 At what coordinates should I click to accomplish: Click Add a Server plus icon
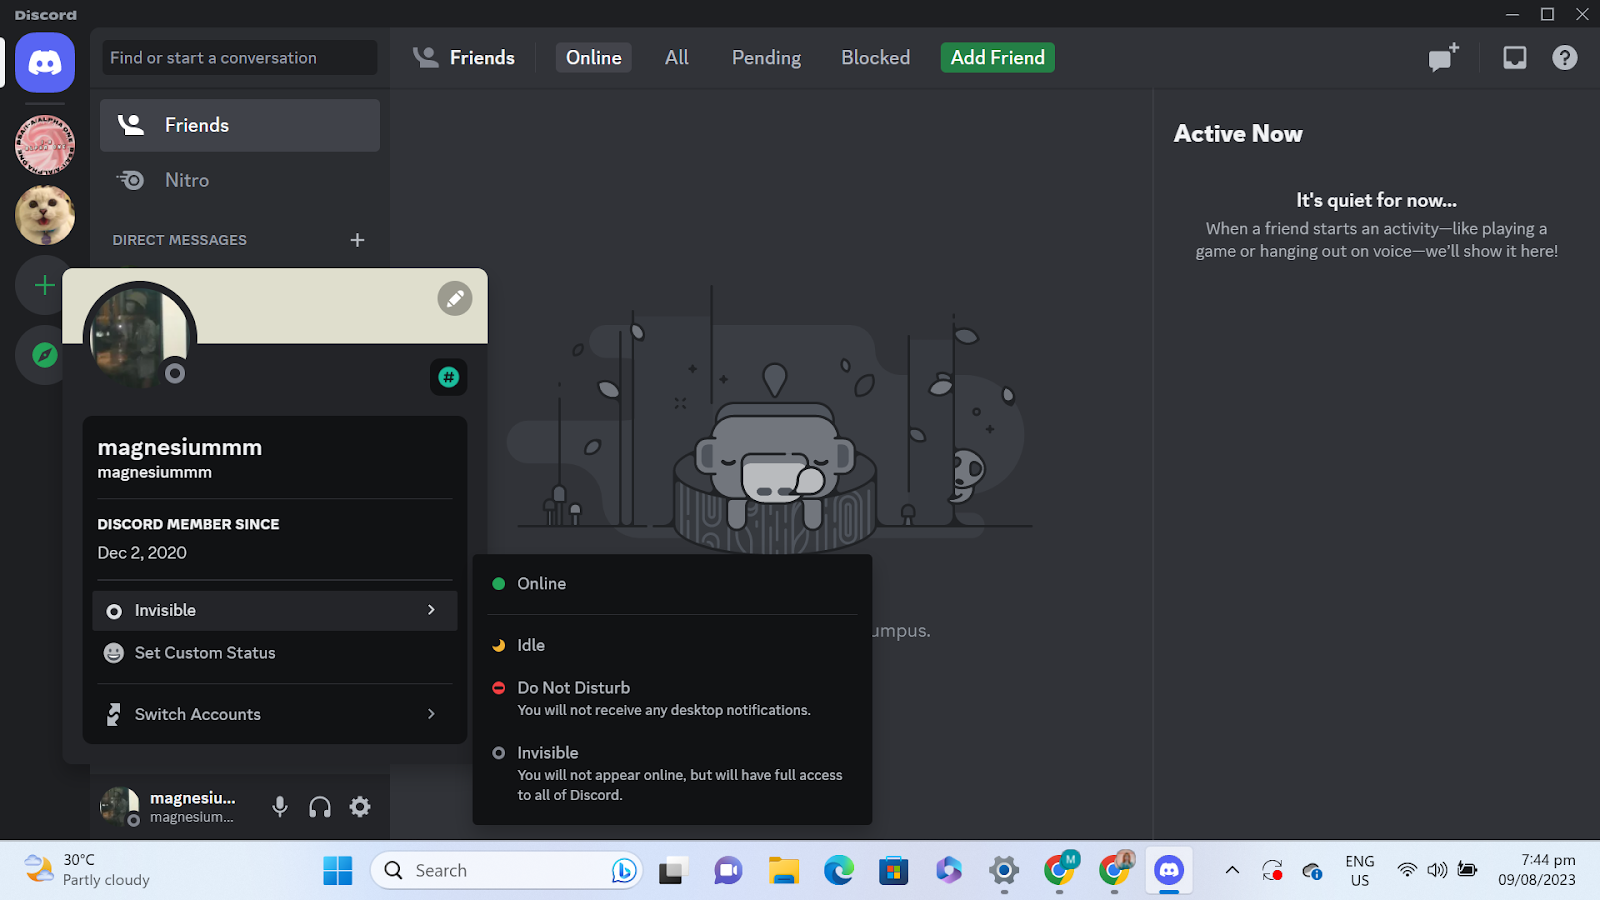coord(45,285)
